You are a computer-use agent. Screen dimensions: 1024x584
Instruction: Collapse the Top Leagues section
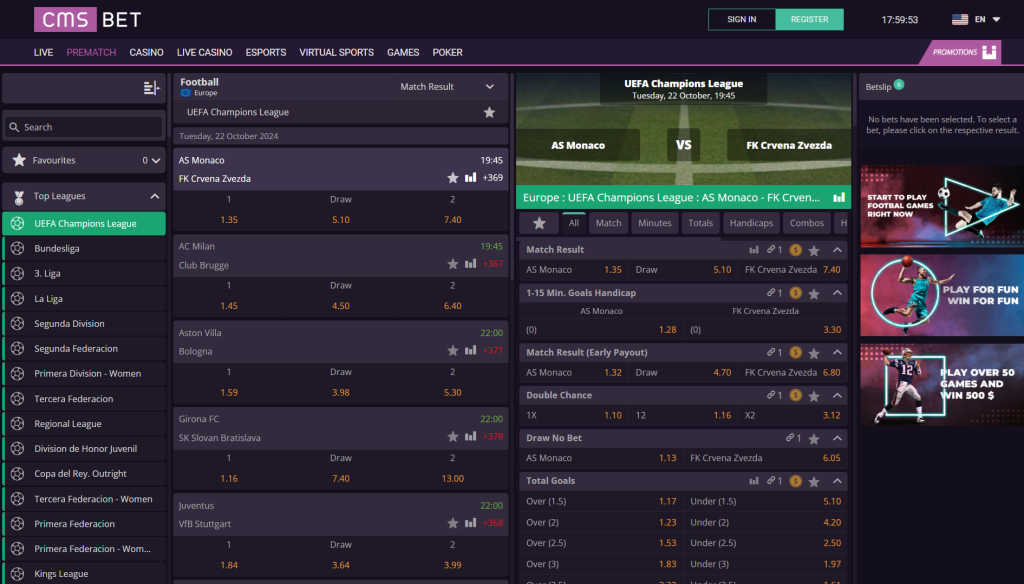[x=155, y=197]
